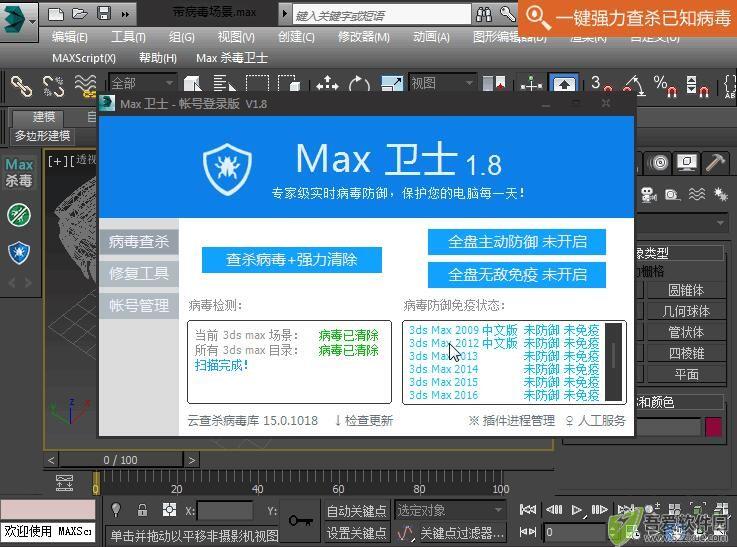Open the MAXScript(X) menu

point(84,58)
